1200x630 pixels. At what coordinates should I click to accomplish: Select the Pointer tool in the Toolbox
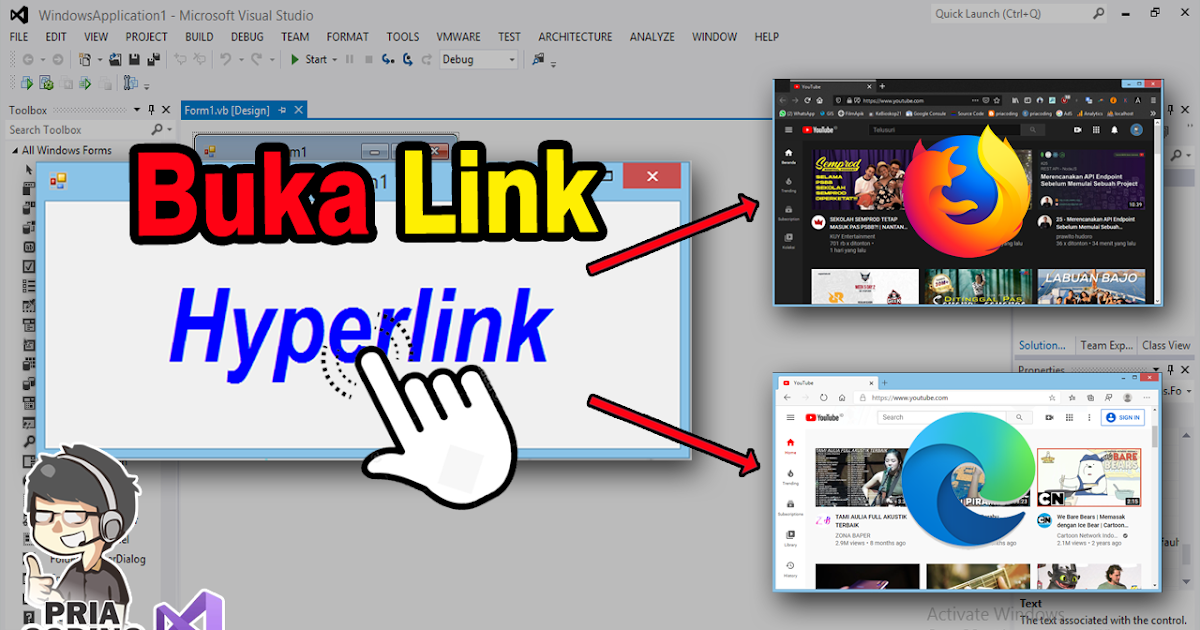[x=28, y=169]
